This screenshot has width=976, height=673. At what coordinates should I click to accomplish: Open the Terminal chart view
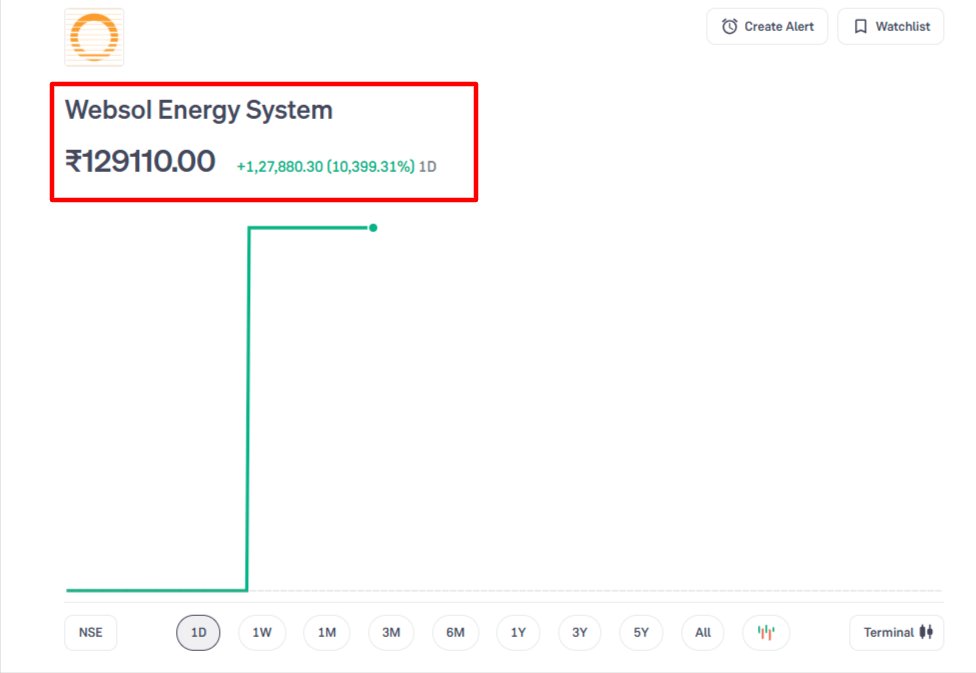(x=897, y=633)
